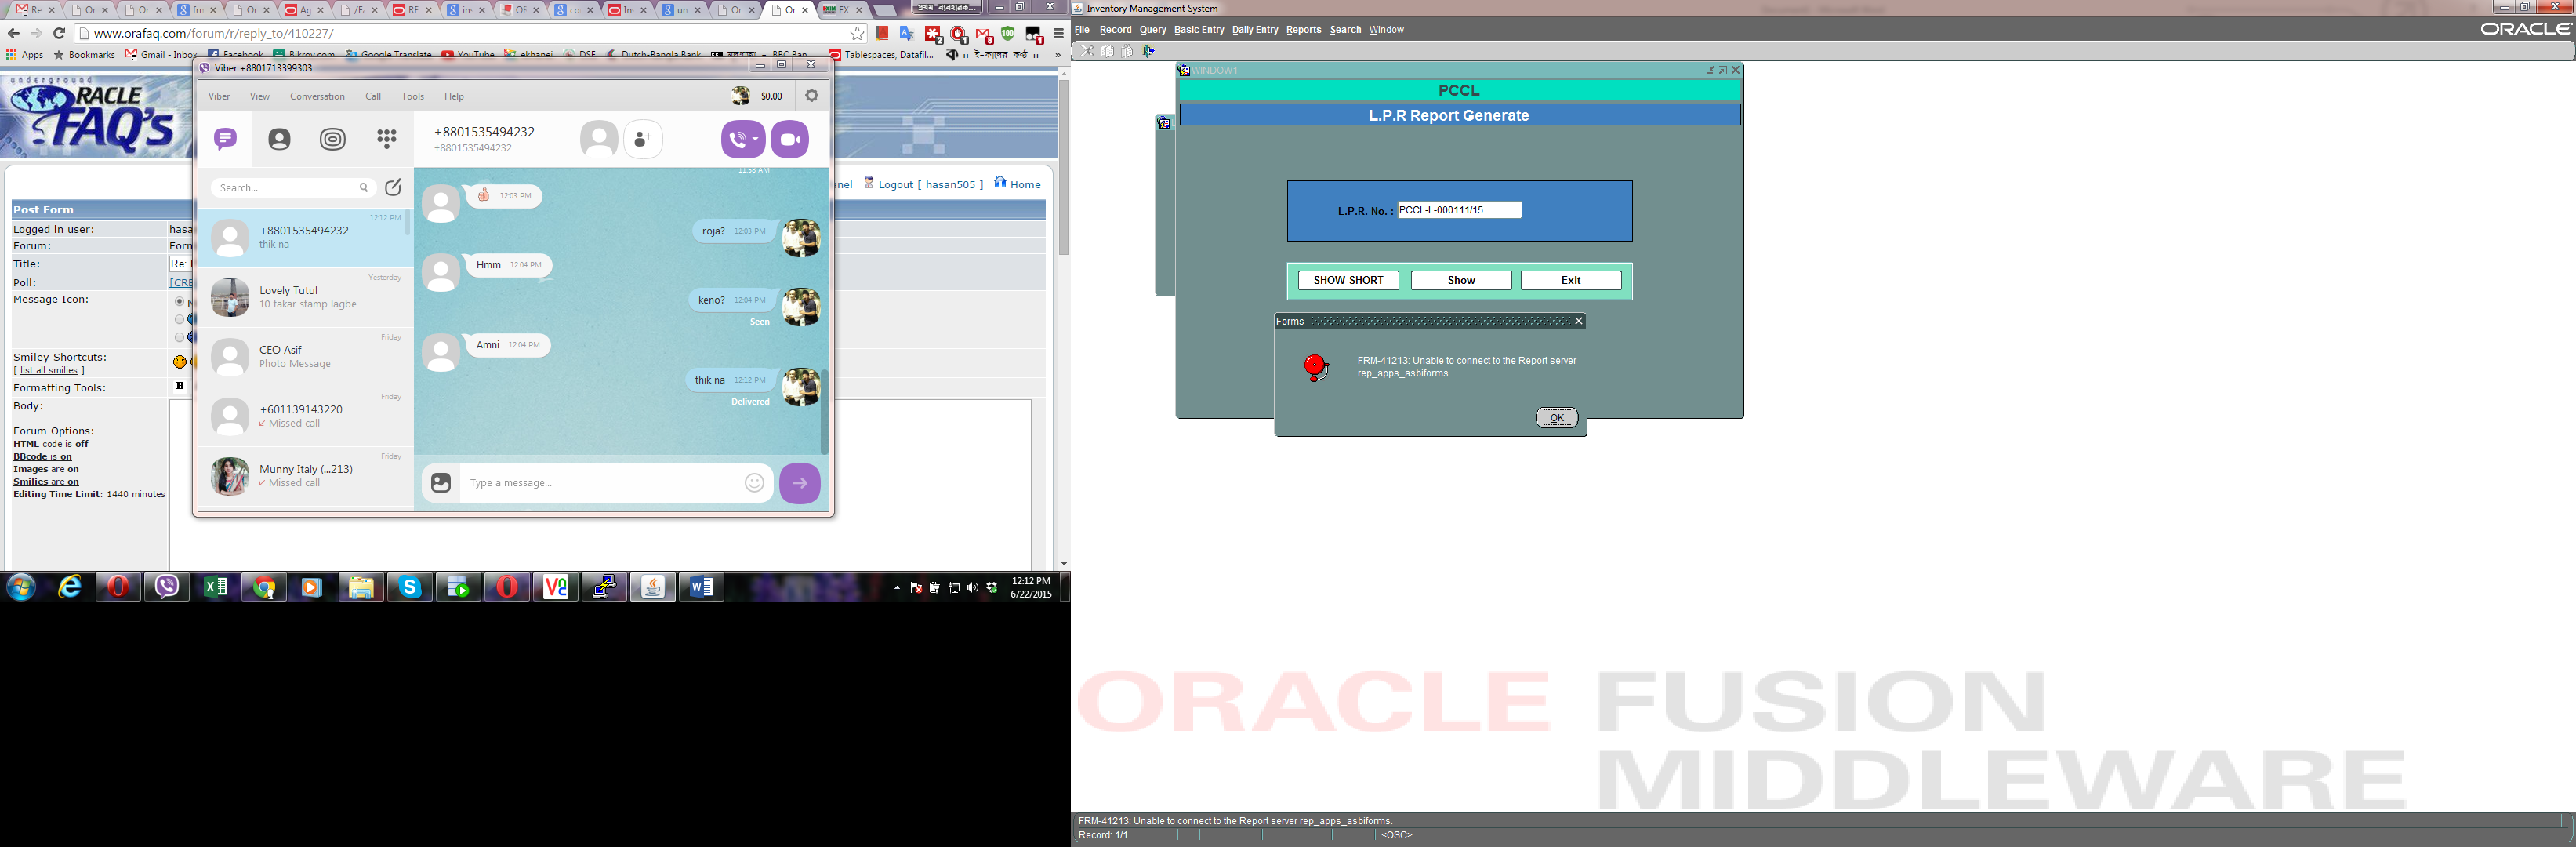This screenshot has height=847, width=2576.
Task: Open VNC from the taskbar
Action: click(556, 587)
